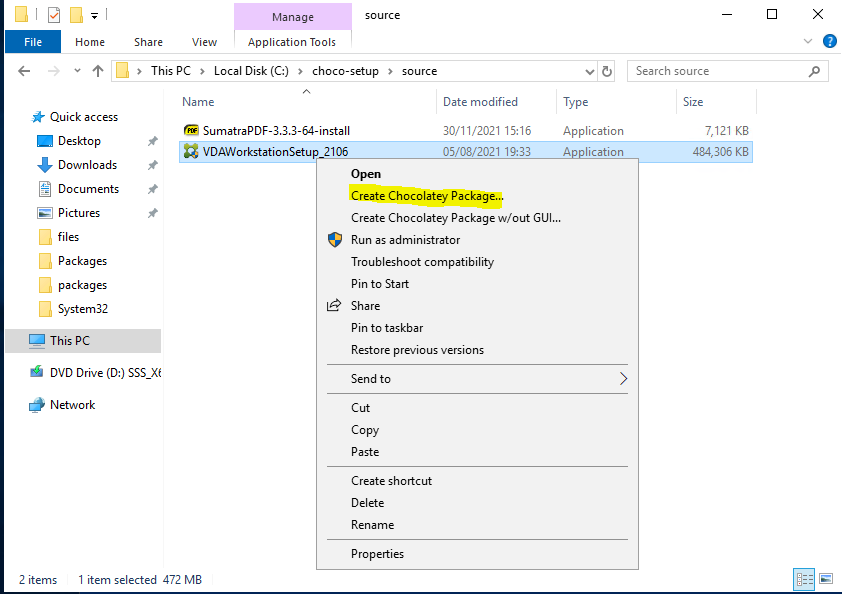Image resolution: width=842 pixels, height=594 pixels.
Task: Switch to details view layout
Action: pos(804,579)
